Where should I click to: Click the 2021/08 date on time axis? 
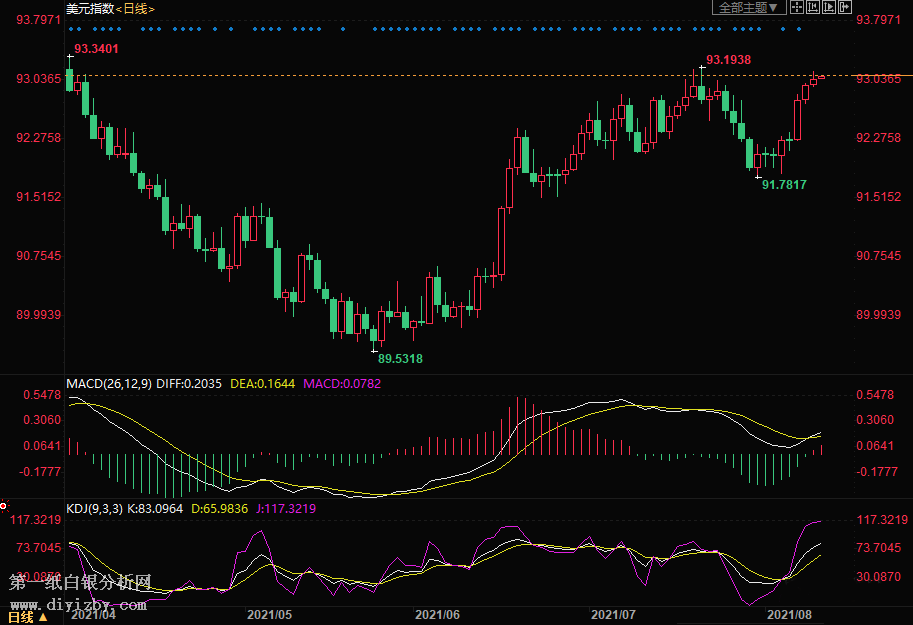pyautogui.click(x=788, y=614)
